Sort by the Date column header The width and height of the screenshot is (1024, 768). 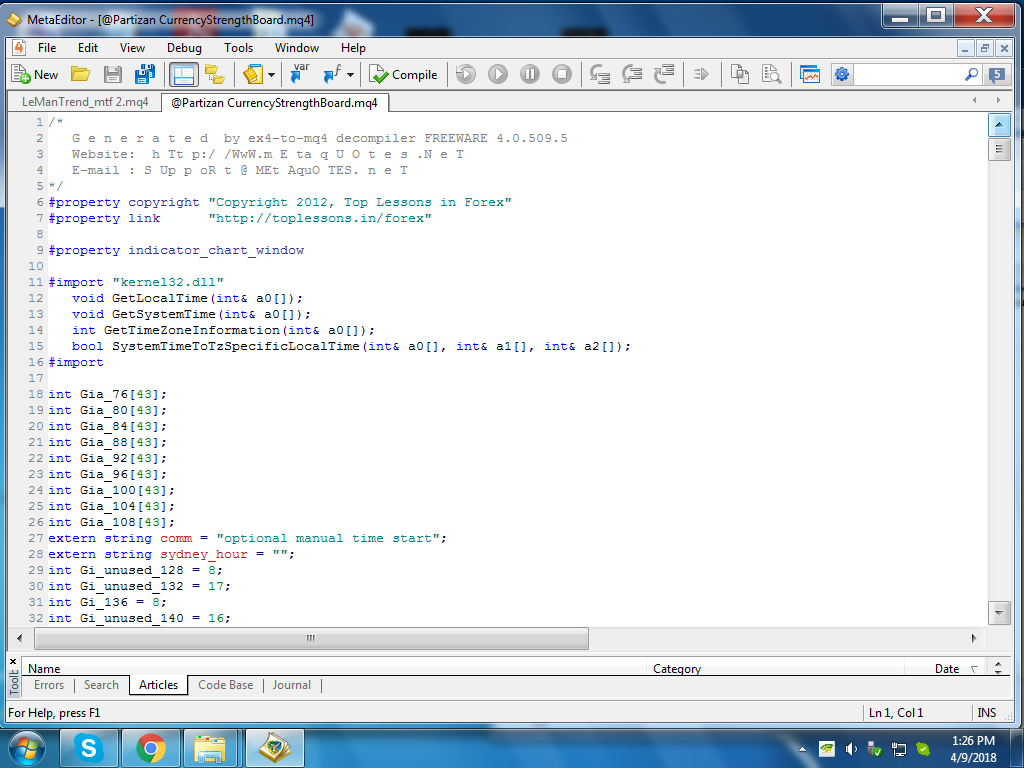pos(946,668)
